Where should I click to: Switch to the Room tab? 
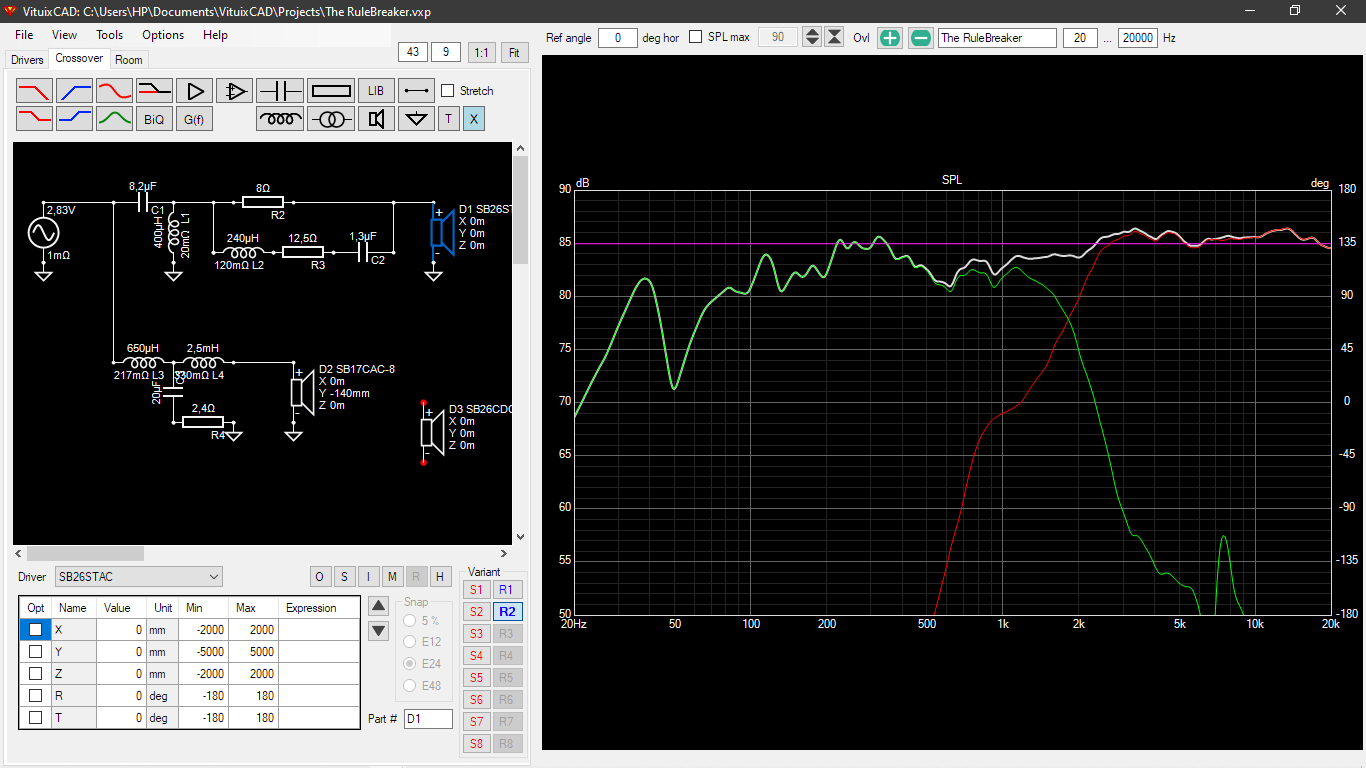coord(129,60)
